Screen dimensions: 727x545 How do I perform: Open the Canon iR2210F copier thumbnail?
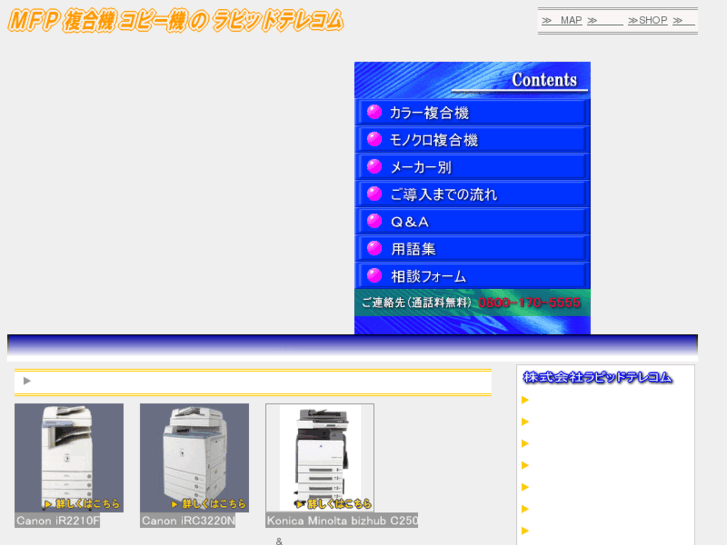click(x=69, y=458)
